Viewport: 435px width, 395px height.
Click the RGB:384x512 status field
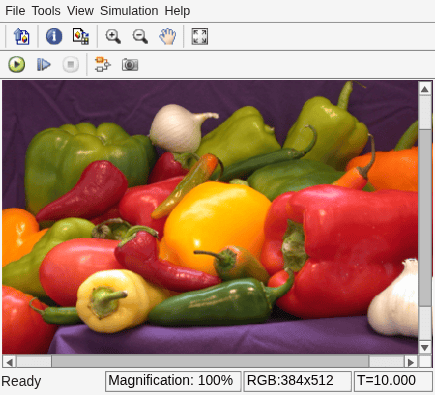[x=297, y=381]
